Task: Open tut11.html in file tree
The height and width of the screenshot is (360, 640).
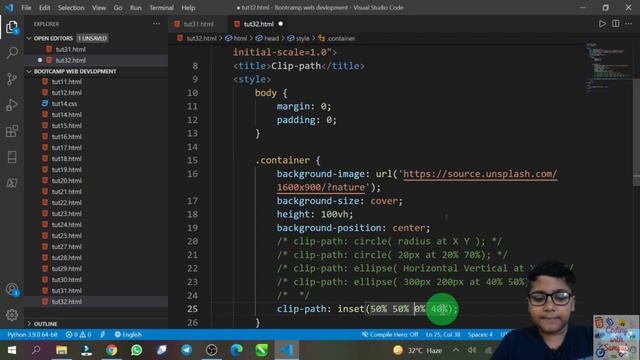Action: pos(66,82)
